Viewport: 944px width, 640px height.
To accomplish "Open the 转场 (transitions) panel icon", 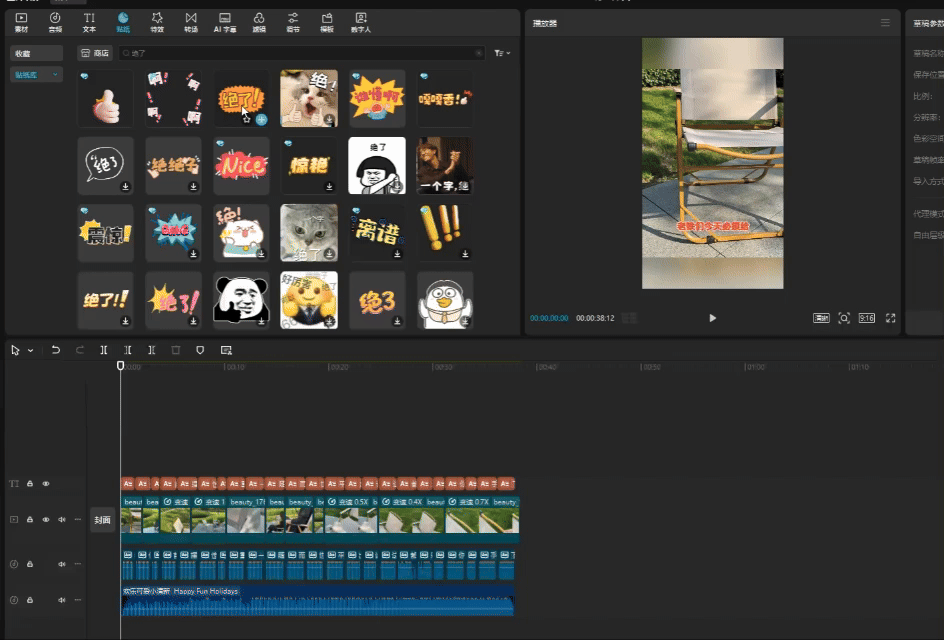I will point(191,22).
